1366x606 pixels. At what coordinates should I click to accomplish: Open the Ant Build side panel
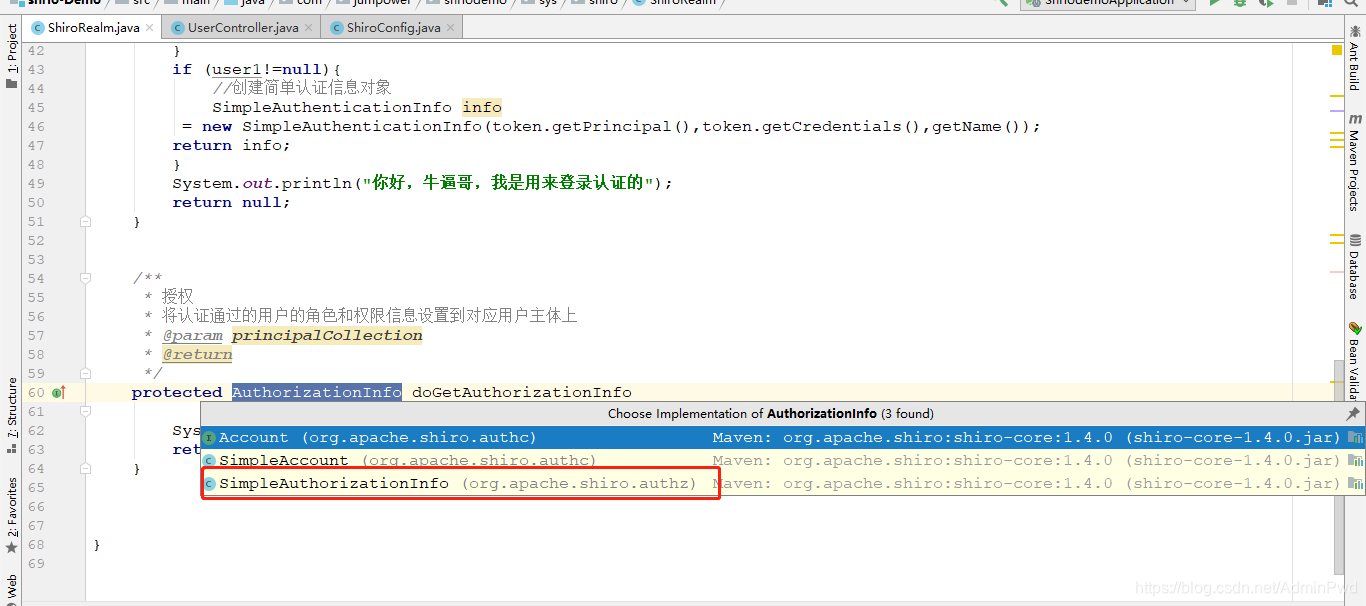(x=1355, y=58)
